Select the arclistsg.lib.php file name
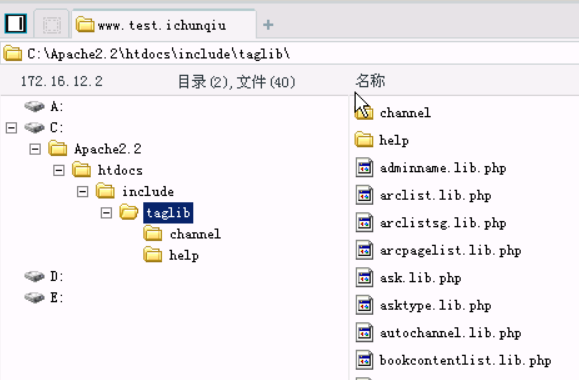This screenshot has width=579, height=380. tap(443, 223)
